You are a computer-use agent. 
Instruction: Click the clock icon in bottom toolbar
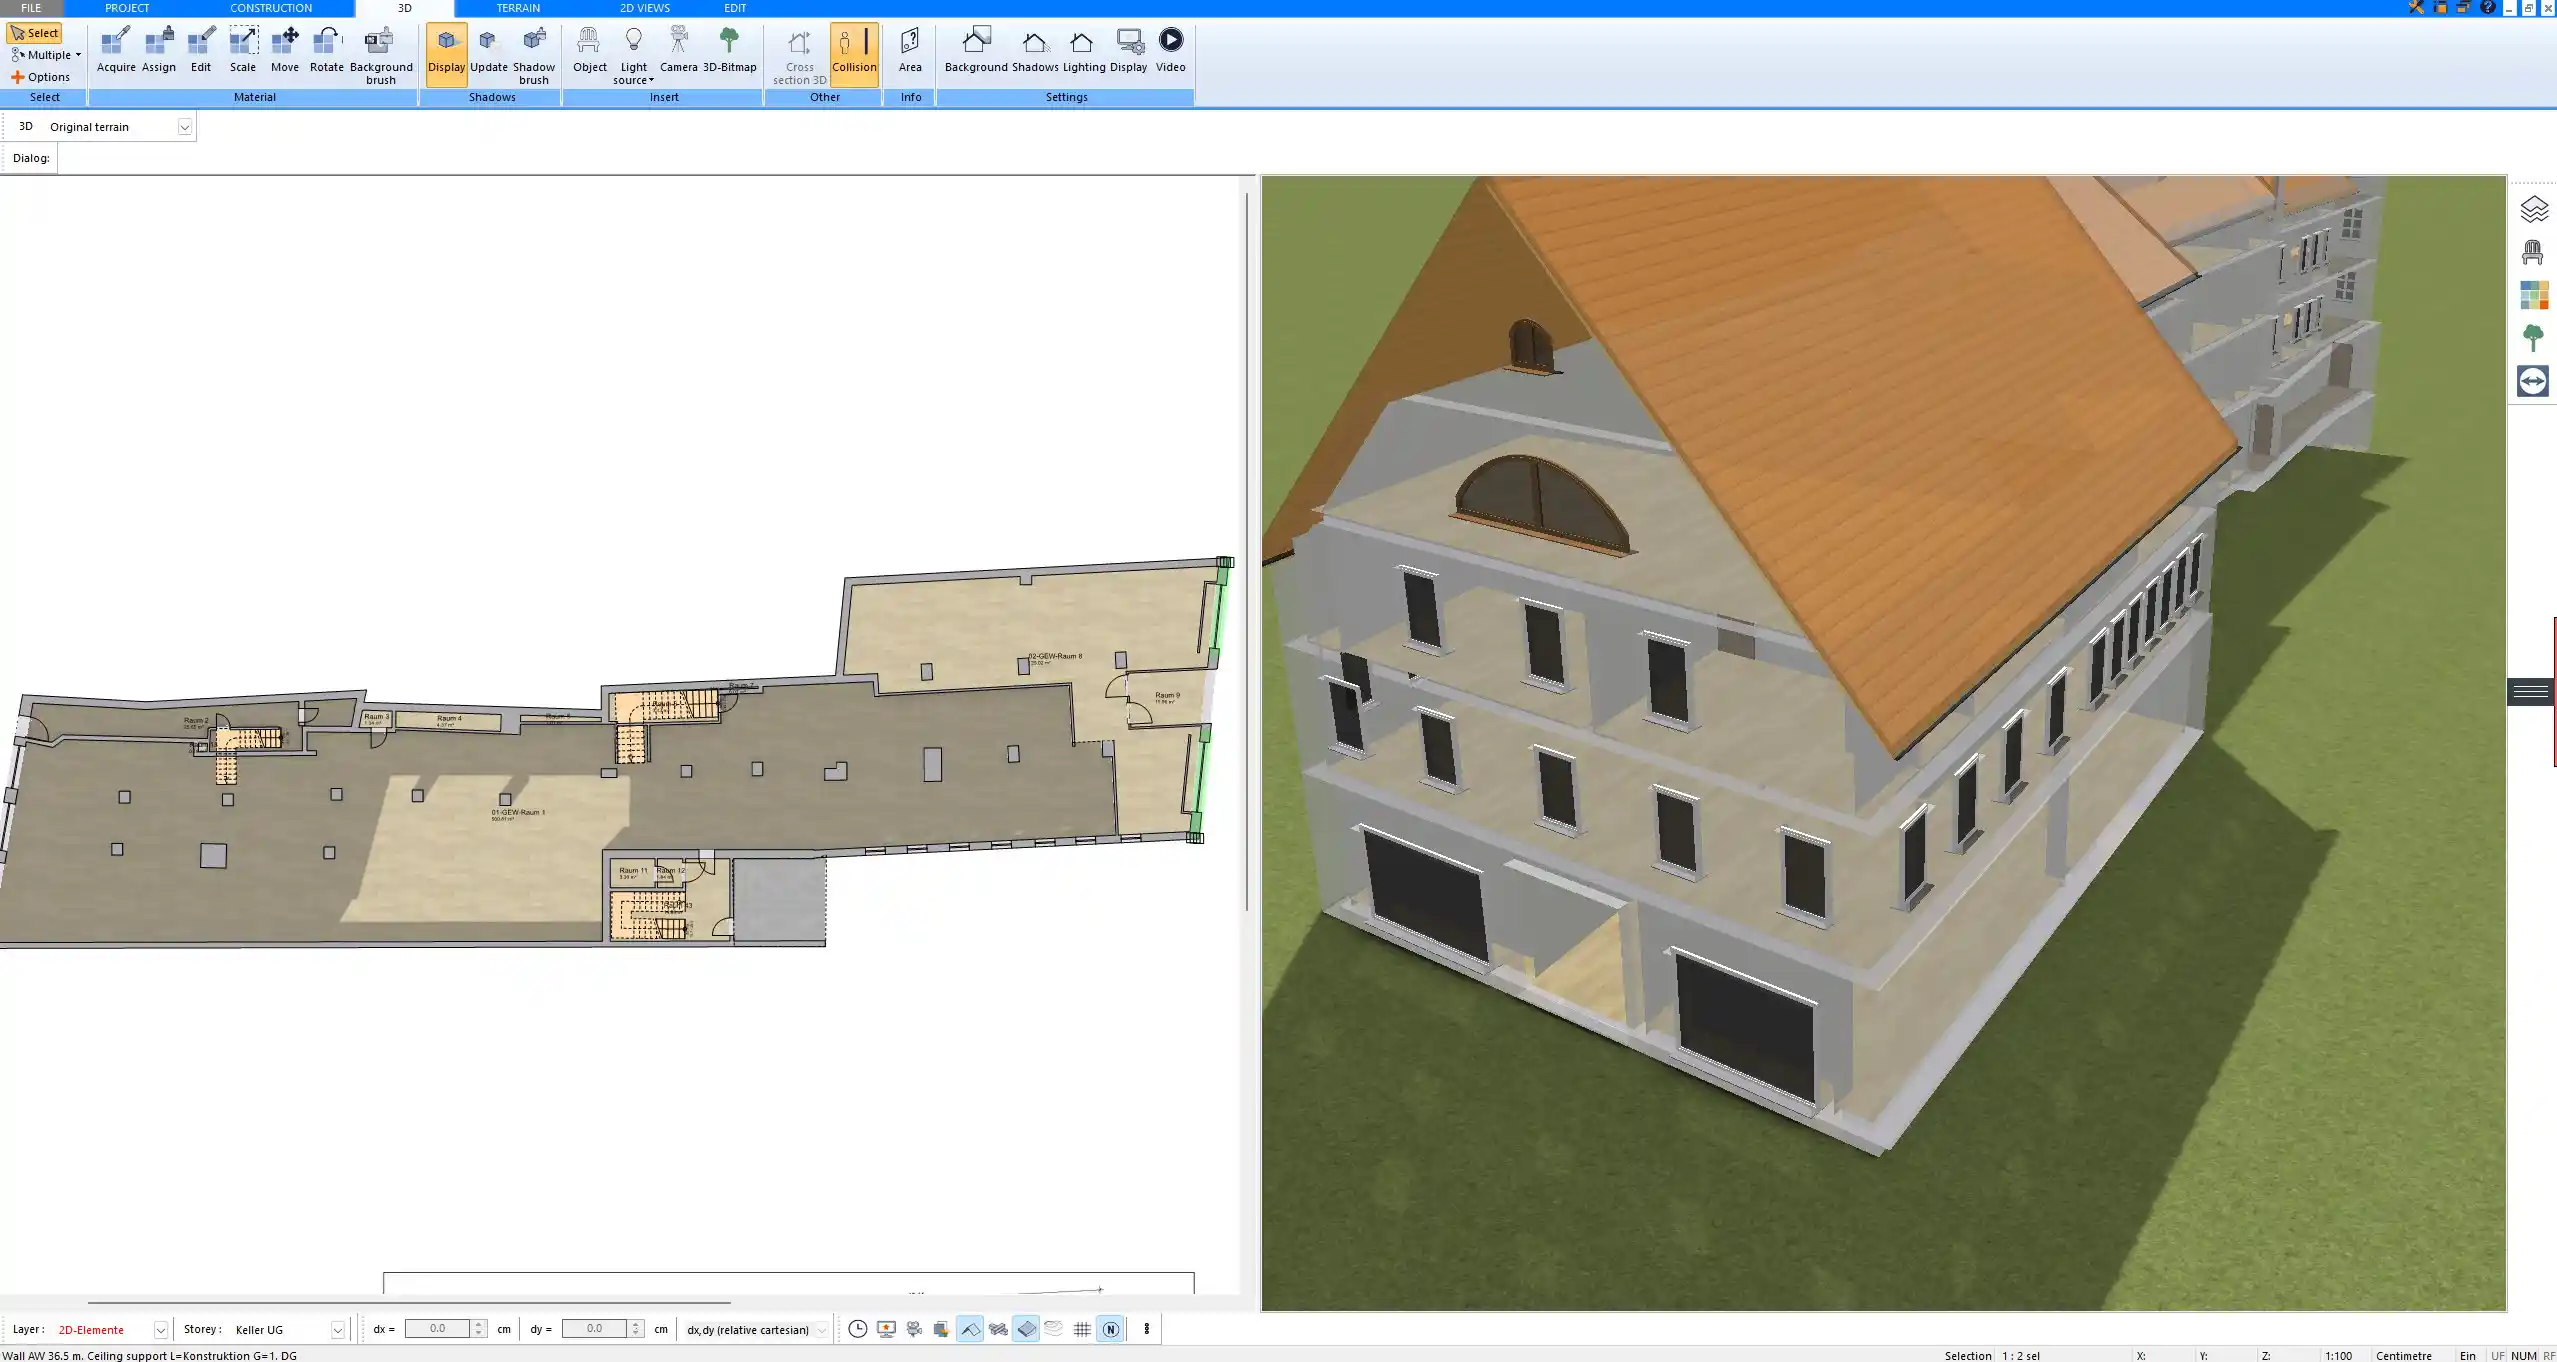point(857,1329)
